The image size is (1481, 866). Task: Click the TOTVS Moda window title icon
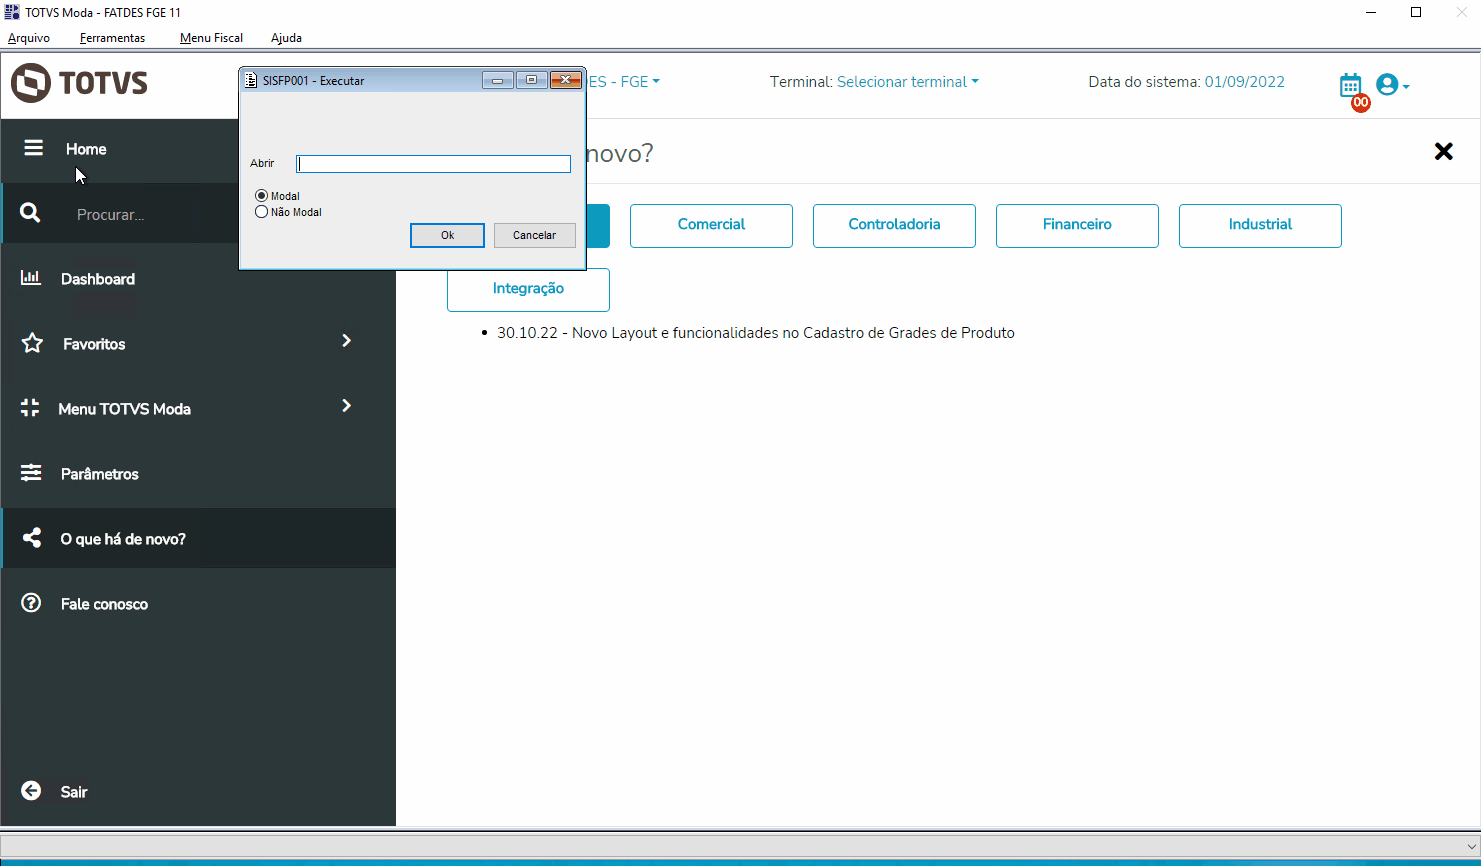[x=12, y=12]
